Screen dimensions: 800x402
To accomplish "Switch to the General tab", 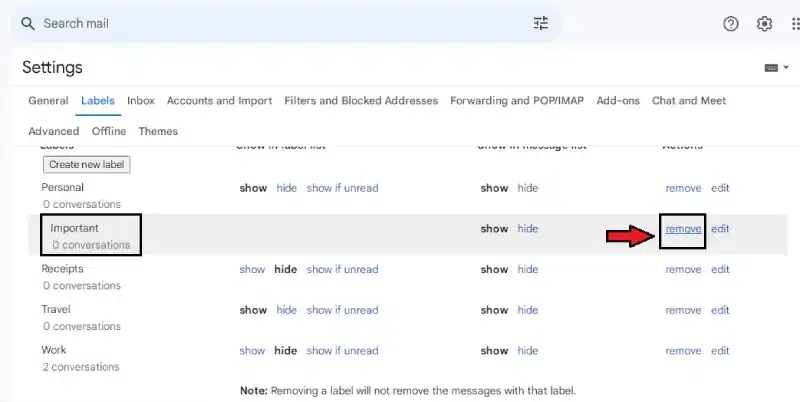I will [x=48, y=101].
